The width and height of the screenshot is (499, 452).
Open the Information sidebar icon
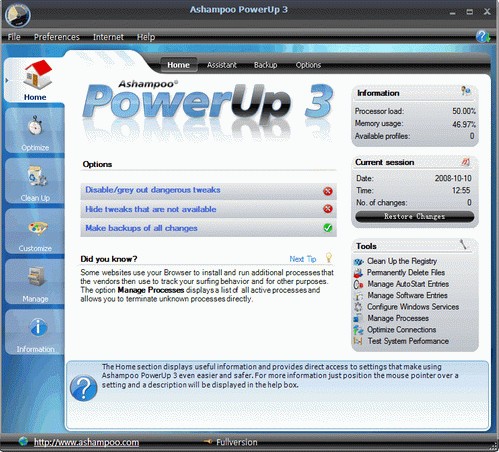click(38, 327)
